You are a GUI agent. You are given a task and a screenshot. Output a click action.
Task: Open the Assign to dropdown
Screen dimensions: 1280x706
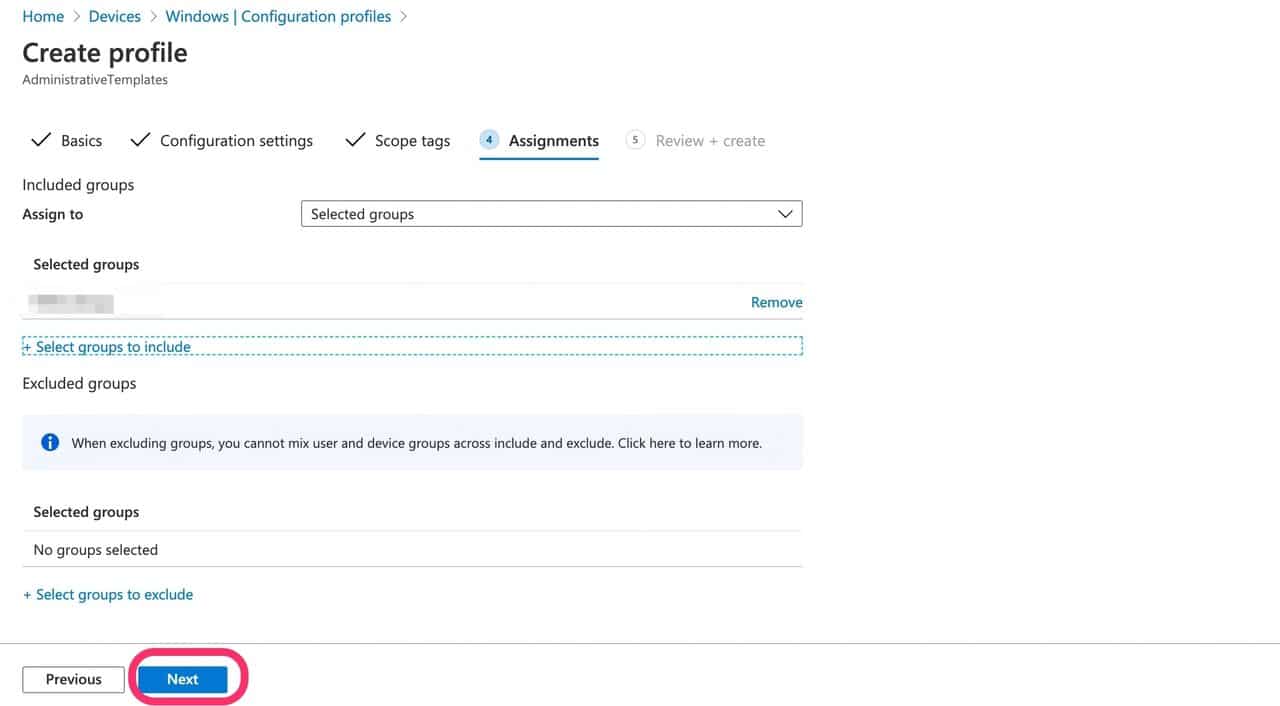pos(551,214)
